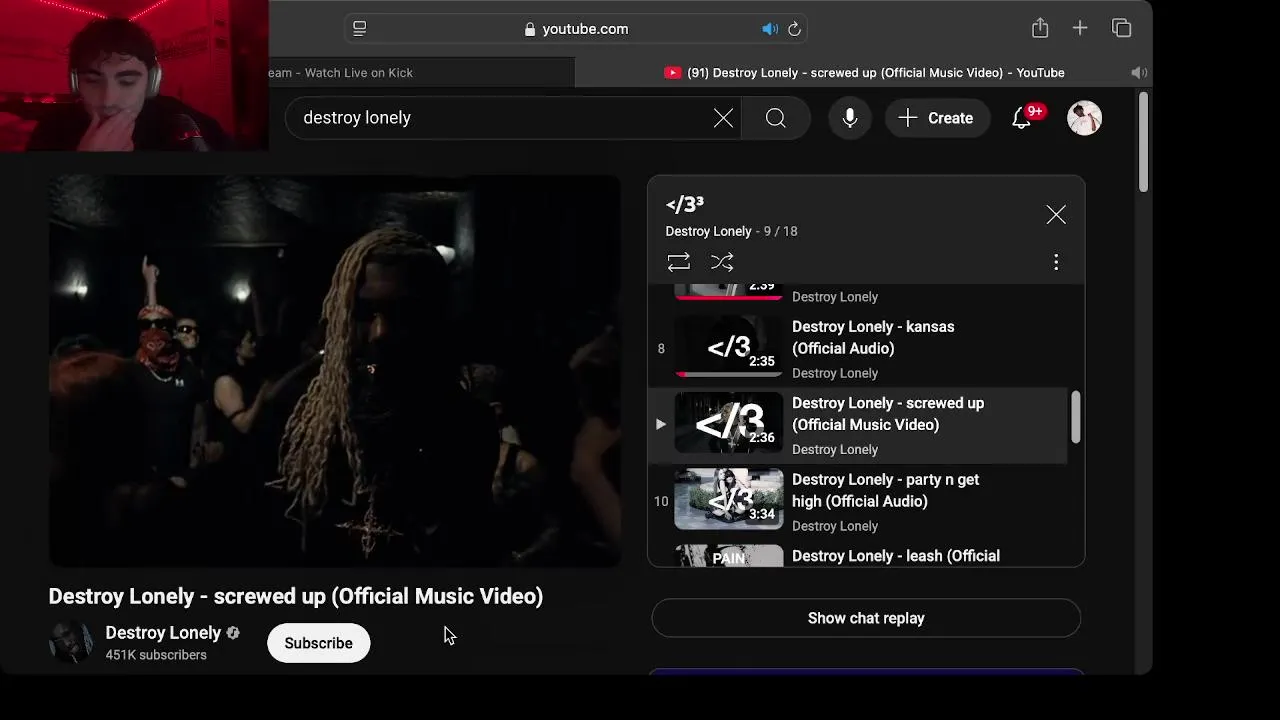Click the youtube.com address text
Image resolution: width=1280 pixels, height=720 pixels.
[585, 29]
